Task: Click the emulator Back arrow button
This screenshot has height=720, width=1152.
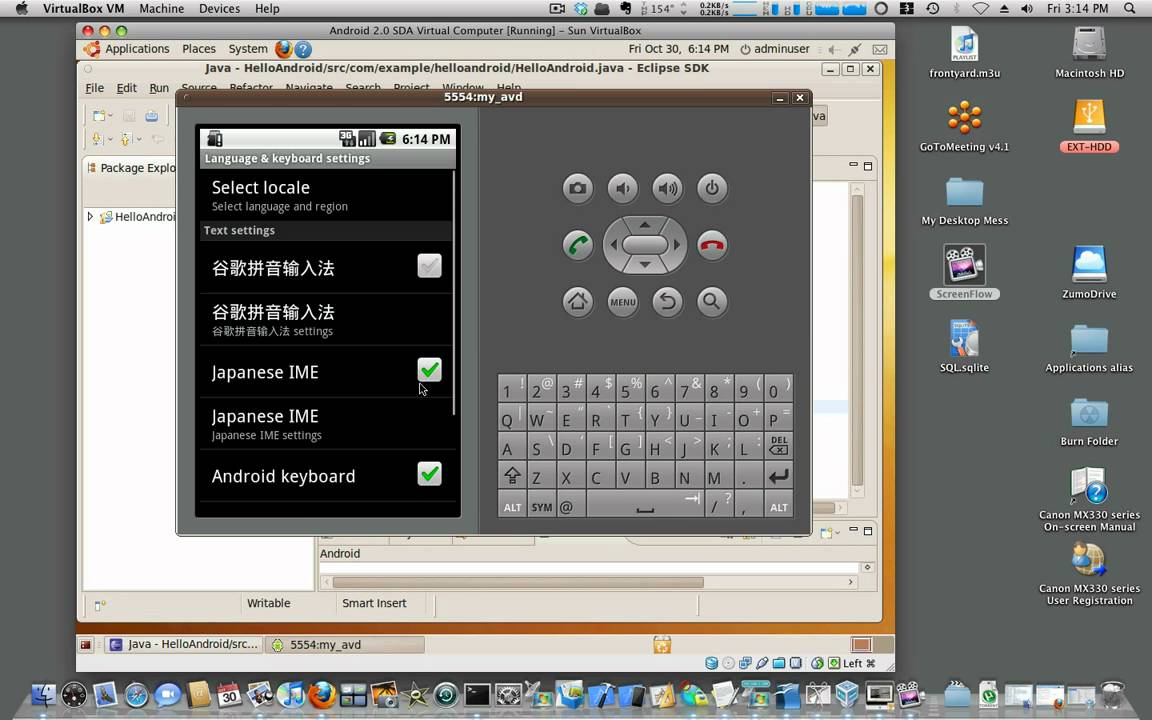Action: (x=667, y=301)
